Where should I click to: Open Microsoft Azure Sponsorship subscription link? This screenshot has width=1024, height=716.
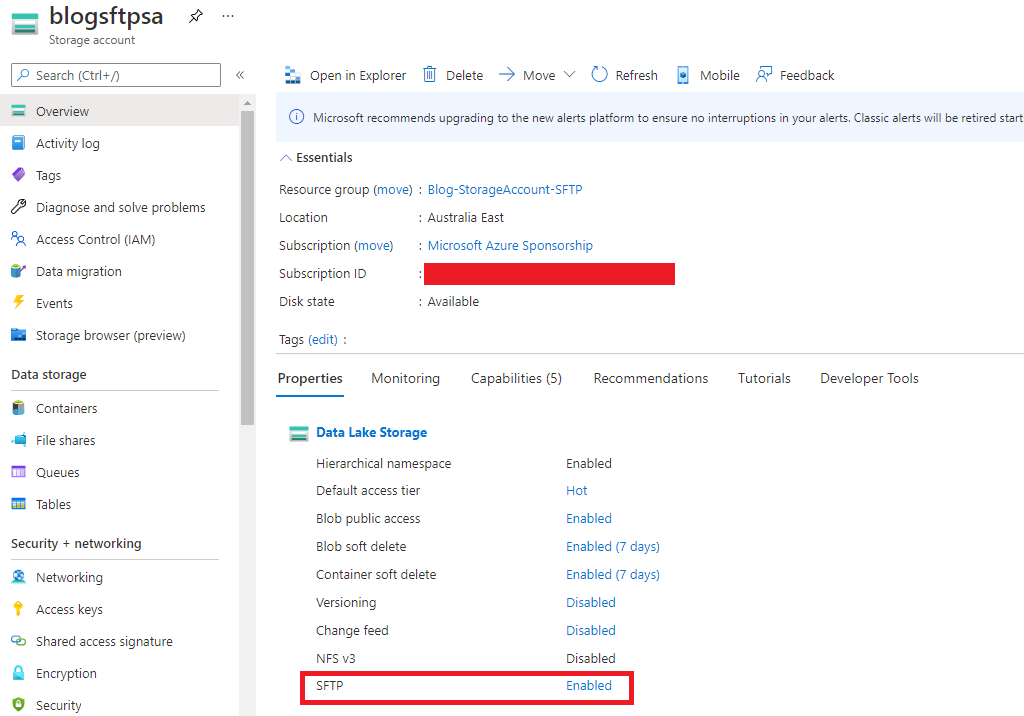[510, 246]
